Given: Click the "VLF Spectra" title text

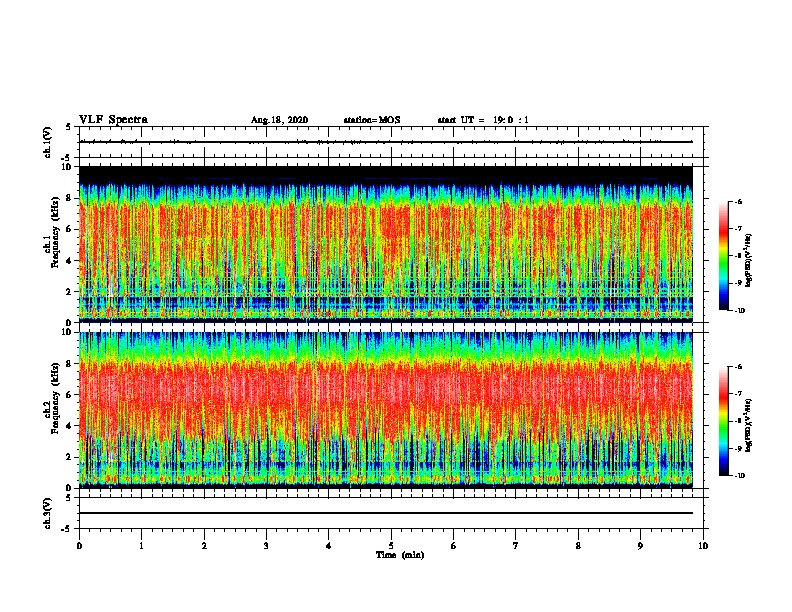Looking at the screenshot, I should click(x=113, y=120).
